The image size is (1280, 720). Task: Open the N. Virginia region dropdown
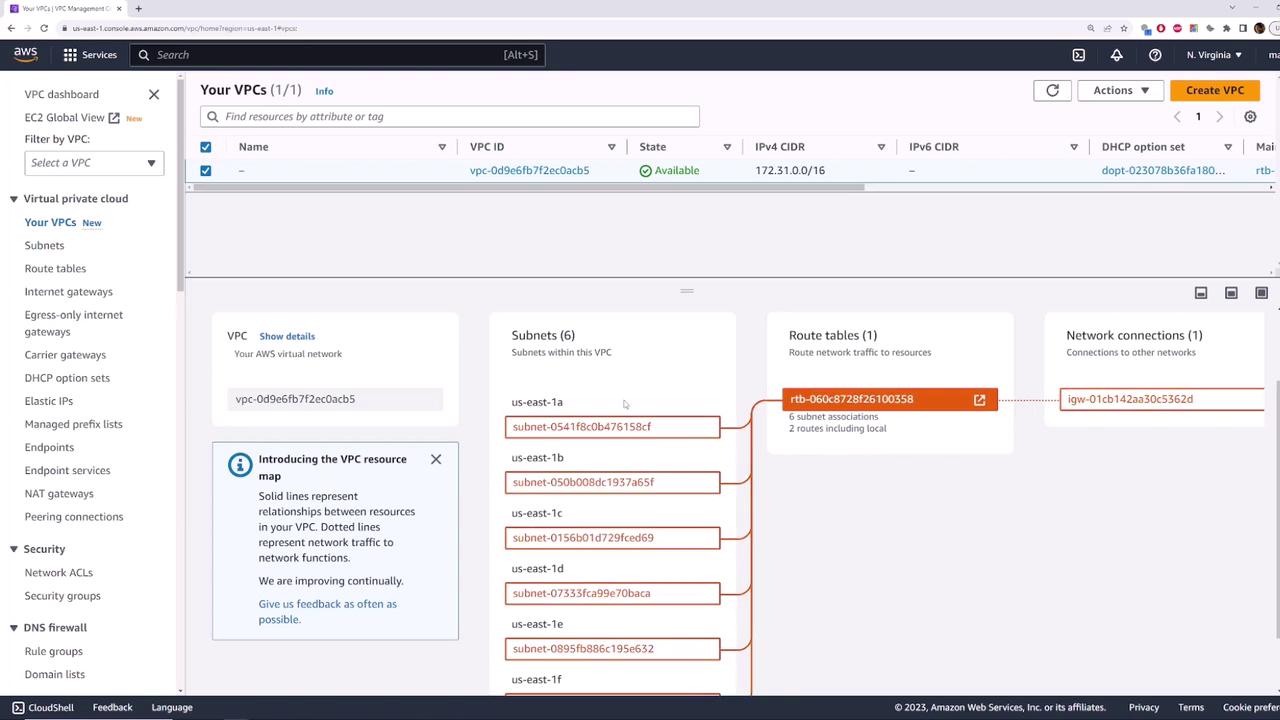coord(1214,55)
